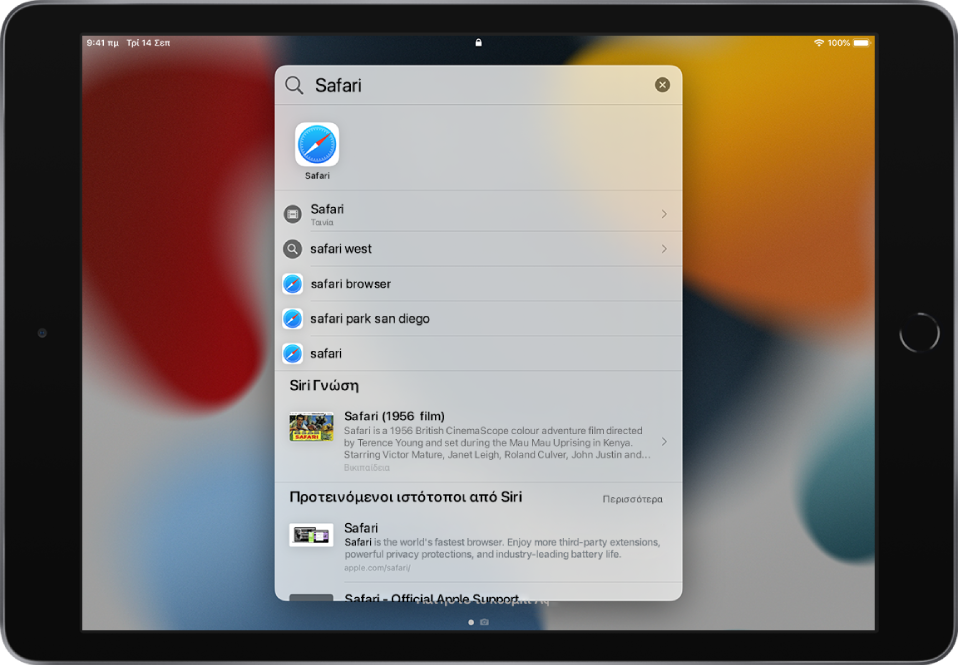The height and width of the screenshot is (665, 958).
Task: Tap the 'Τρί 14 Σεπ' date in status bar
Action: (x=148, y=43)
